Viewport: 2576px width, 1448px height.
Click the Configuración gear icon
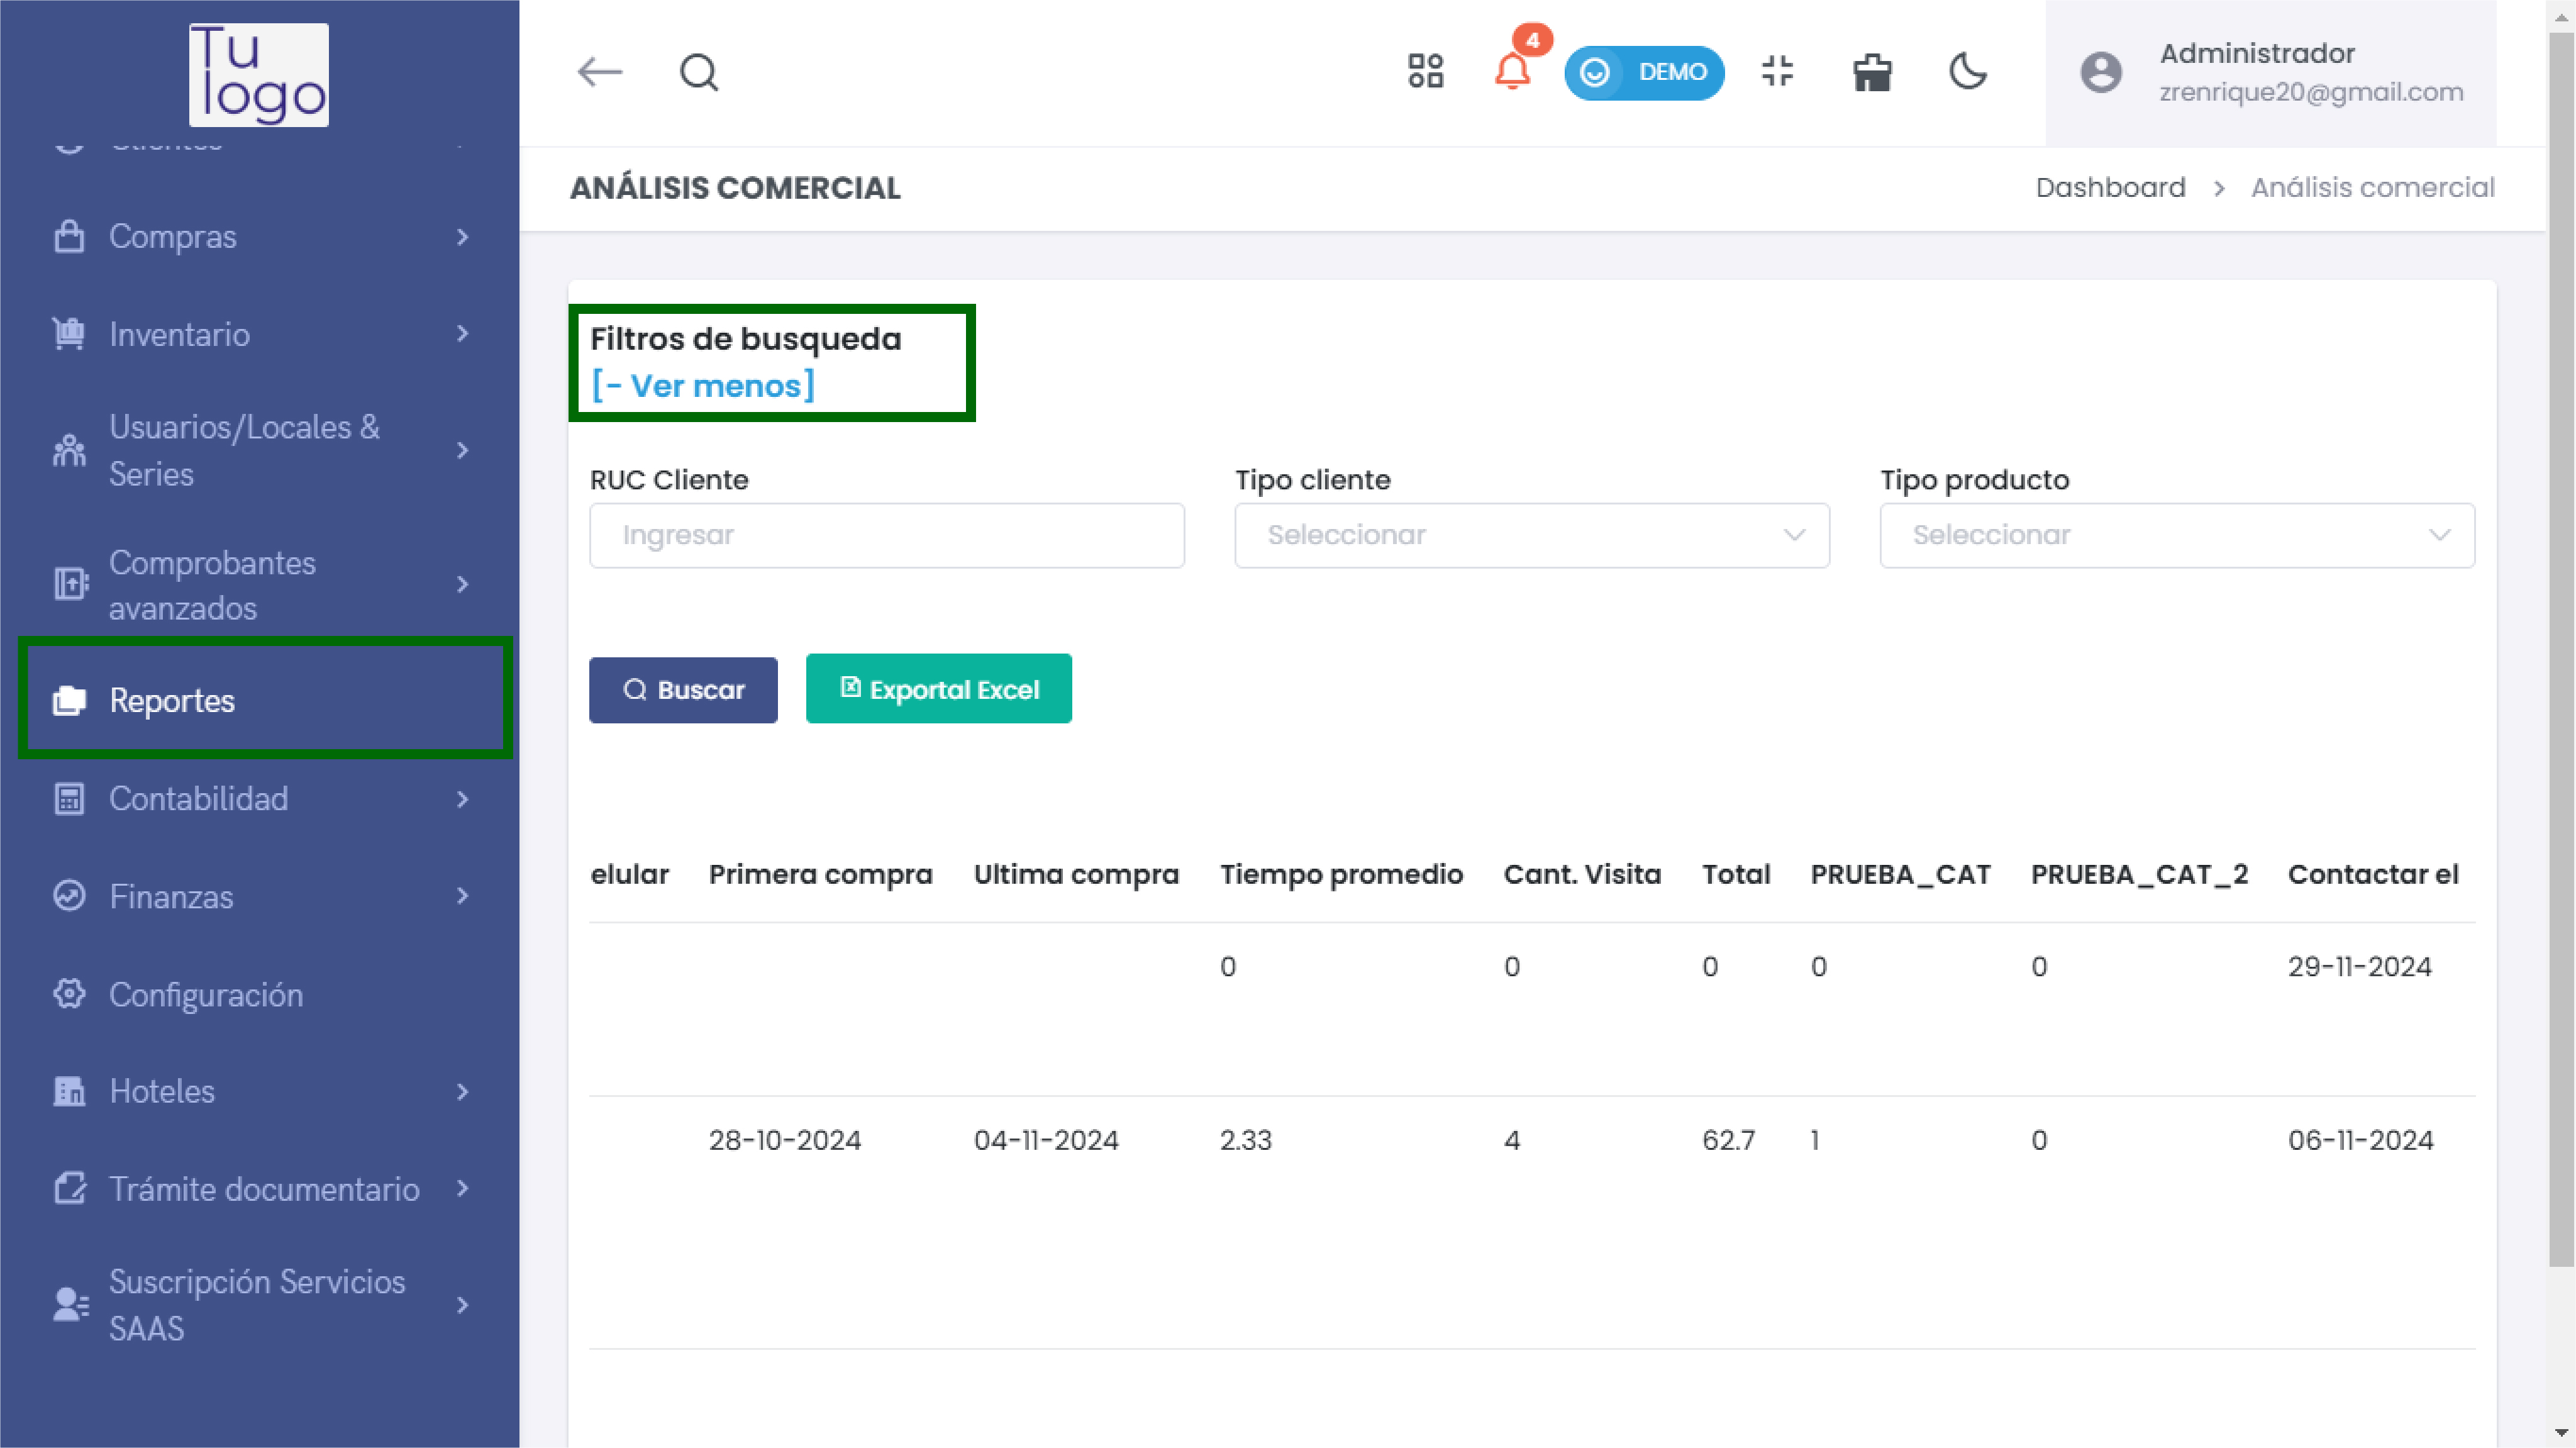click(x=69, y=994)
